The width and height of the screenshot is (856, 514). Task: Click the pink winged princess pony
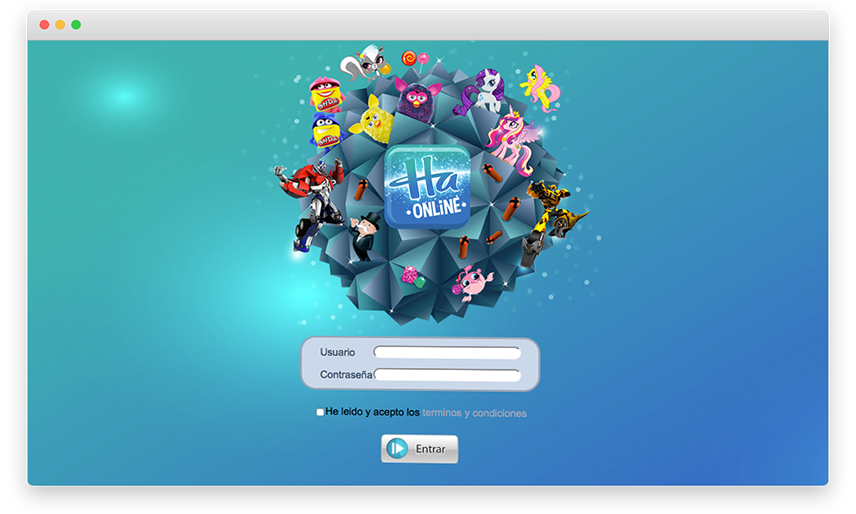(x=515, y=138)
